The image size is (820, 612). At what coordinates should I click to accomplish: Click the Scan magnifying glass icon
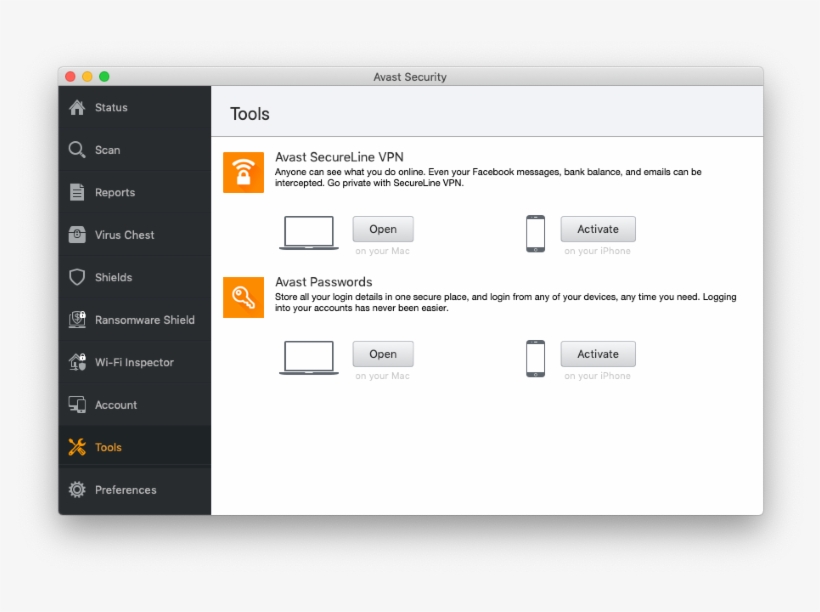click(77, 149)
